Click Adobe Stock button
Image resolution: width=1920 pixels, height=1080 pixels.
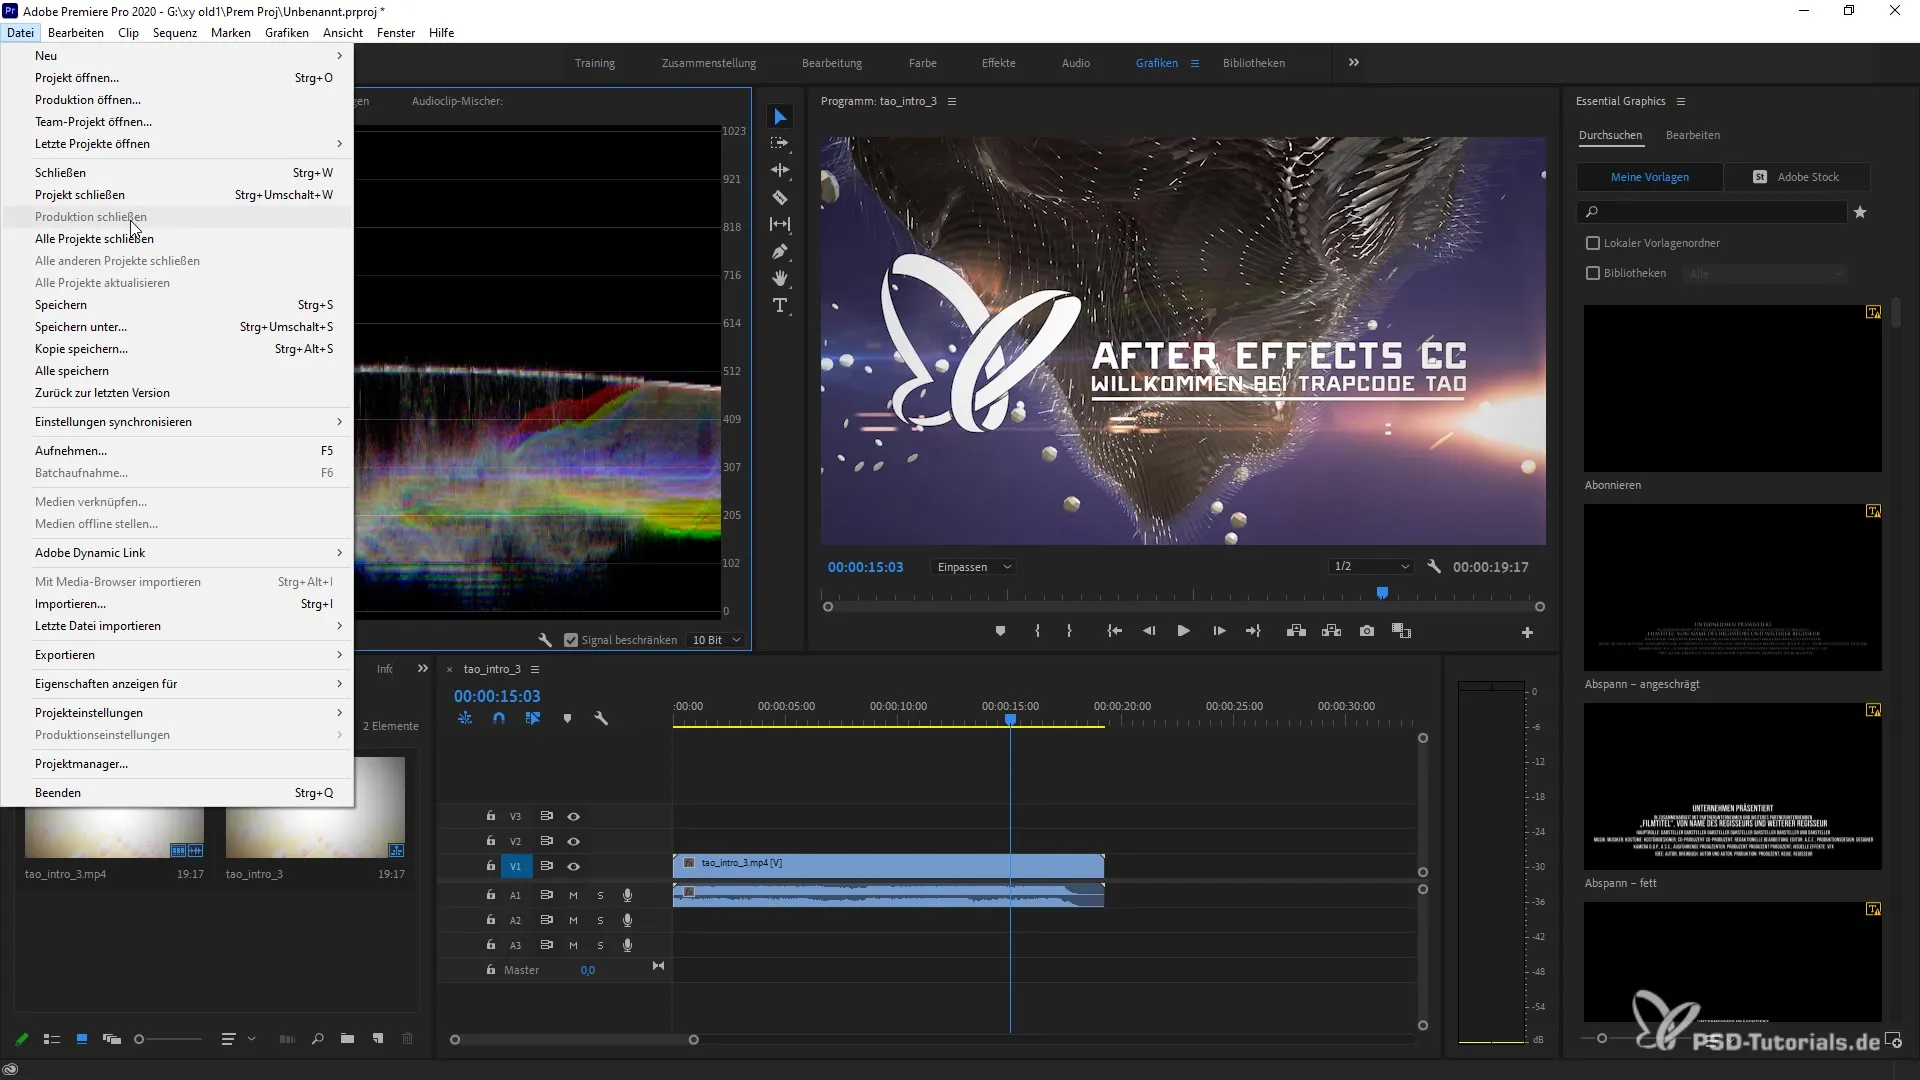[x=1797, y=177]
